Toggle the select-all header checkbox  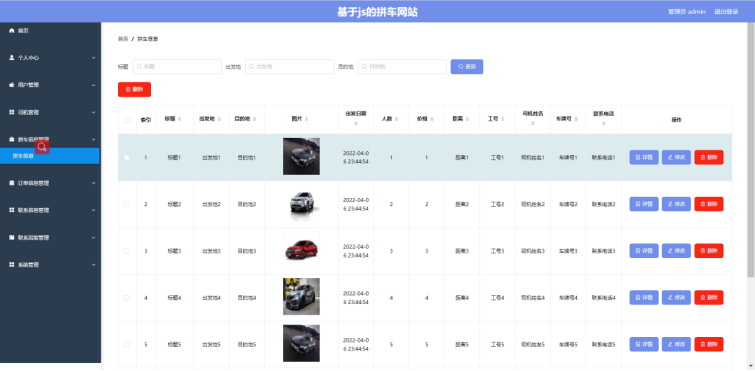point(127,120)
